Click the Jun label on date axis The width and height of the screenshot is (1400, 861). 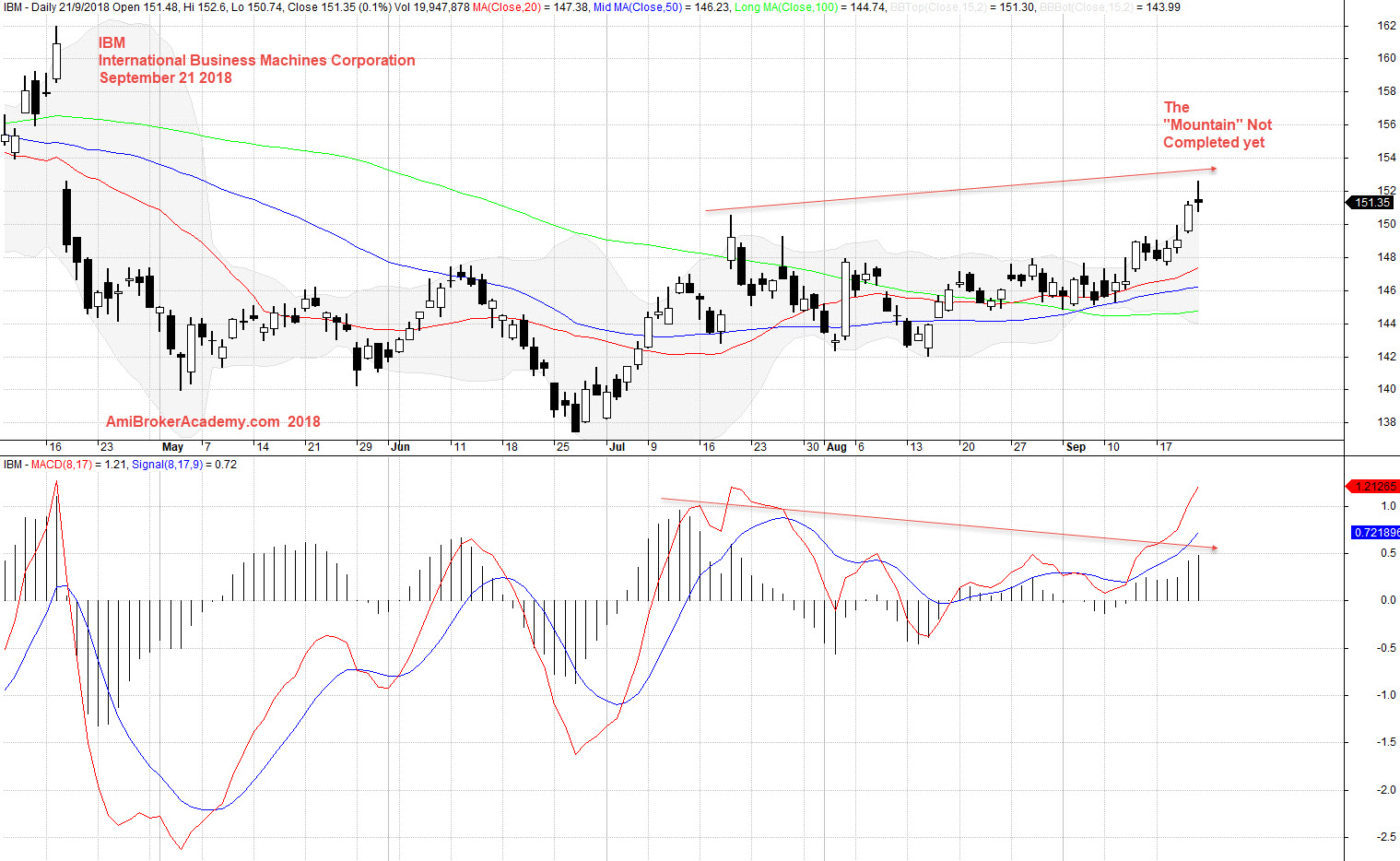pos(401,447)
